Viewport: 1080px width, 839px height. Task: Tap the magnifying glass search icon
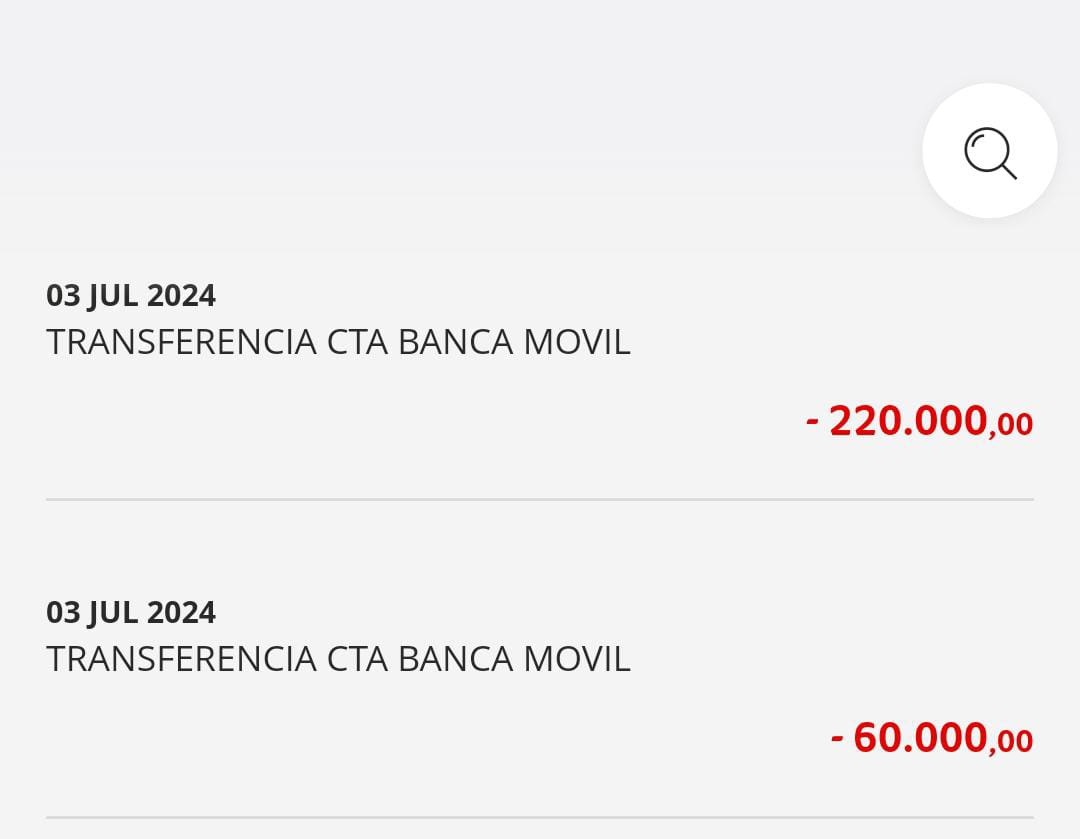click(989, 151)
